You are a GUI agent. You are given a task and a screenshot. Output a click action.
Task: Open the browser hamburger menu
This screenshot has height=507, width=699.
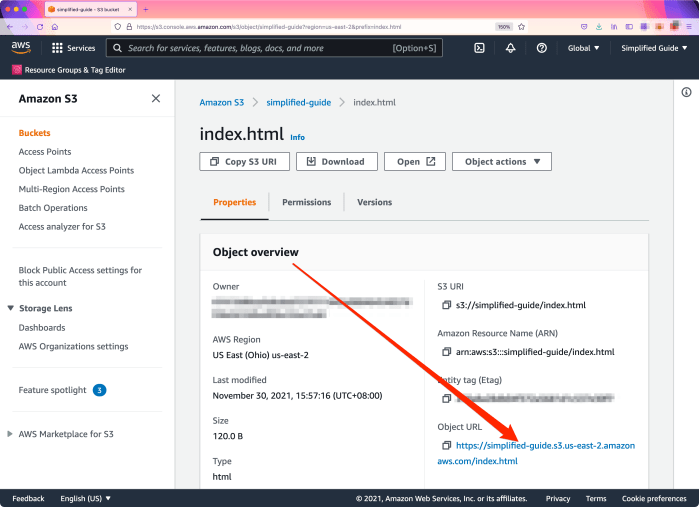coord(689,27)
